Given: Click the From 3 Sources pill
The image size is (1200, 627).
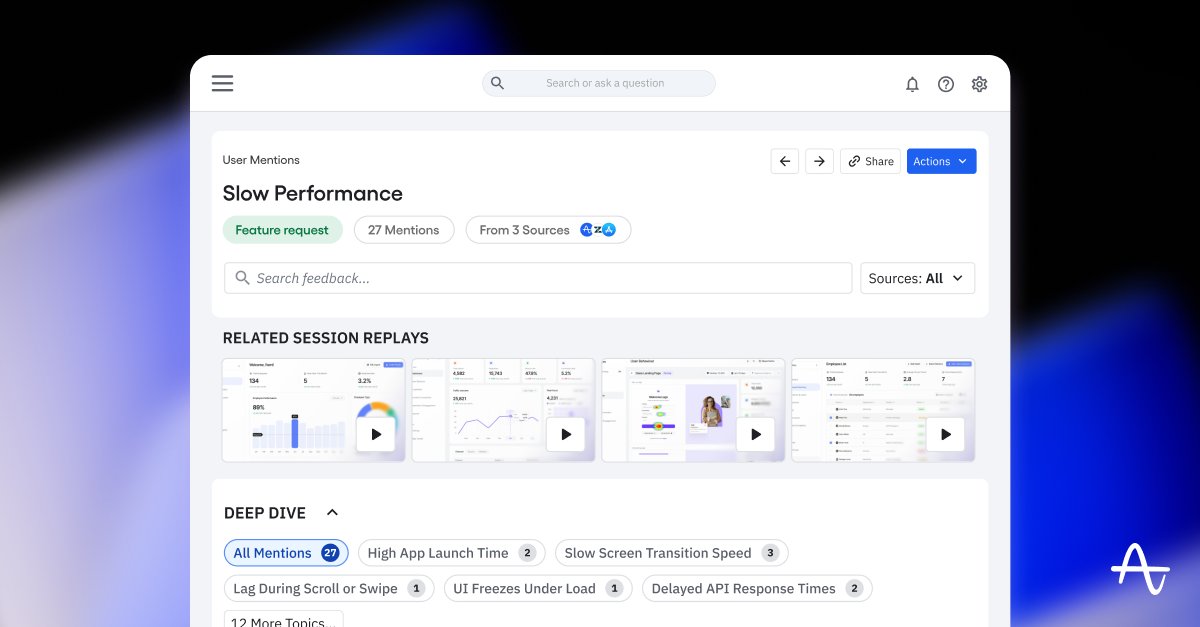Looking at the screenshot, I should point(548,230).
